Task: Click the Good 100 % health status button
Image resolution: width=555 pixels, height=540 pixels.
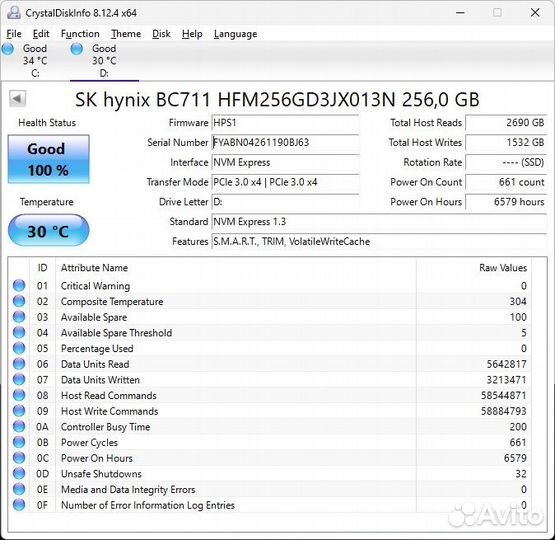Action: tap(48, 159)
